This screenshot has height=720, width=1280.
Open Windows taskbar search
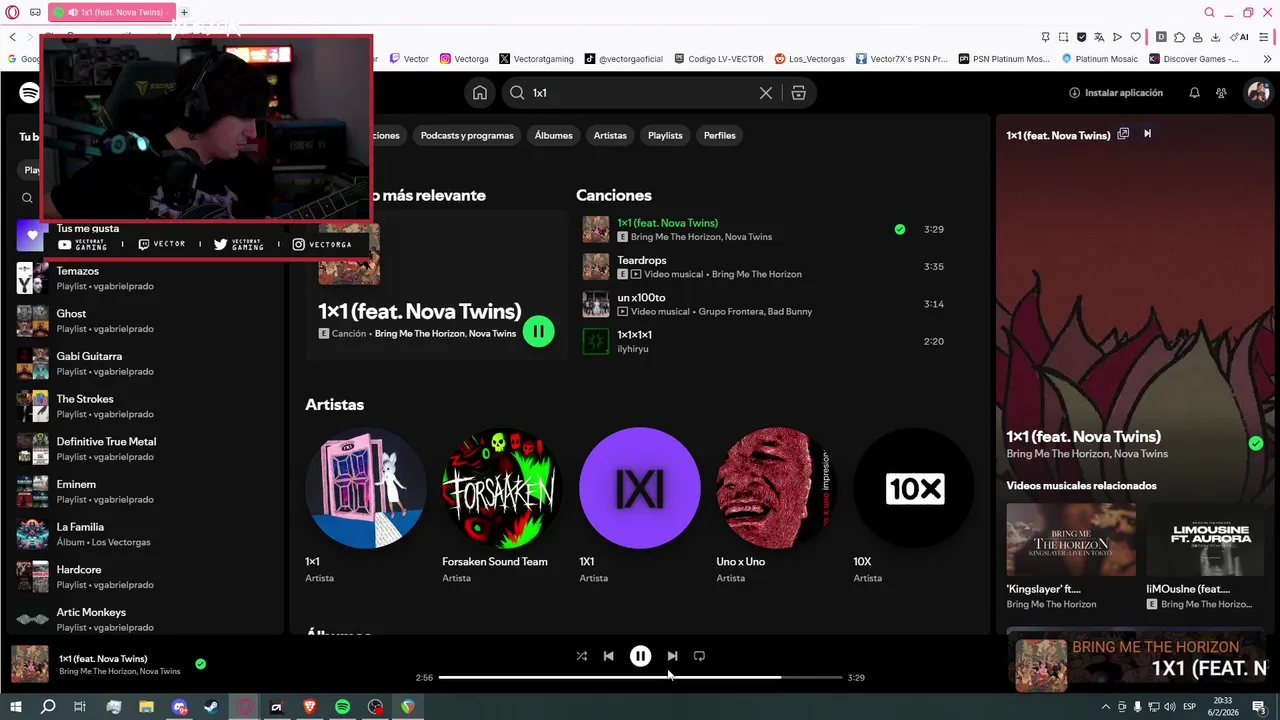pyautogui.click(x=48, y=707)
